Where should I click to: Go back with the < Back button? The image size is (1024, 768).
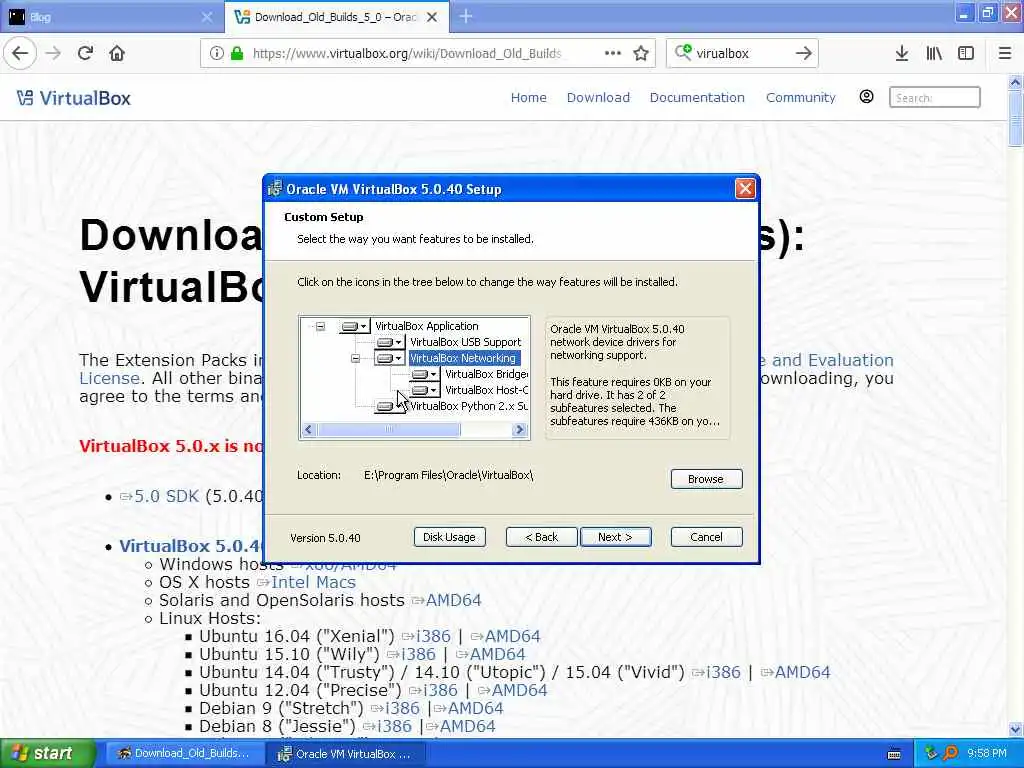tap(541, 537)
